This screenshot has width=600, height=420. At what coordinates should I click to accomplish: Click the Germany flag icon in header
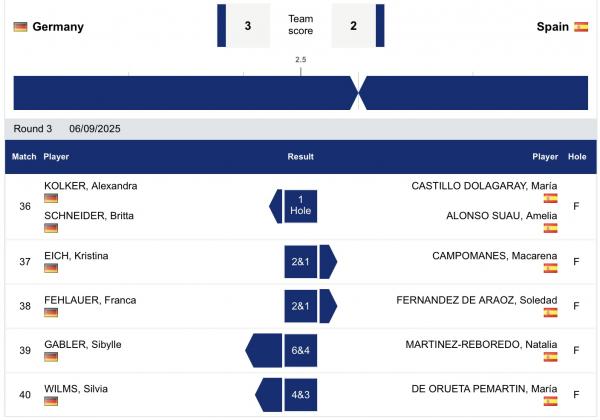(x=20, y=27)
